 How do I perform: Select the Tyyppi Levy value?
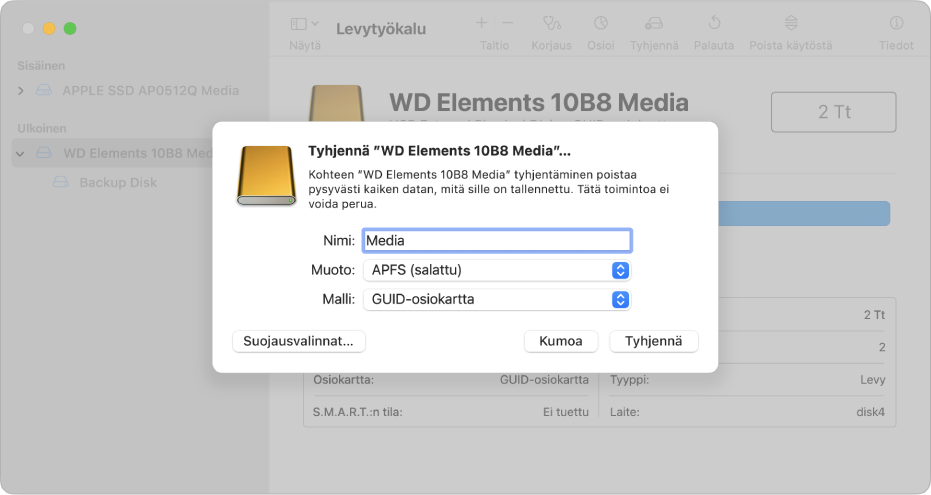(872, 380)
